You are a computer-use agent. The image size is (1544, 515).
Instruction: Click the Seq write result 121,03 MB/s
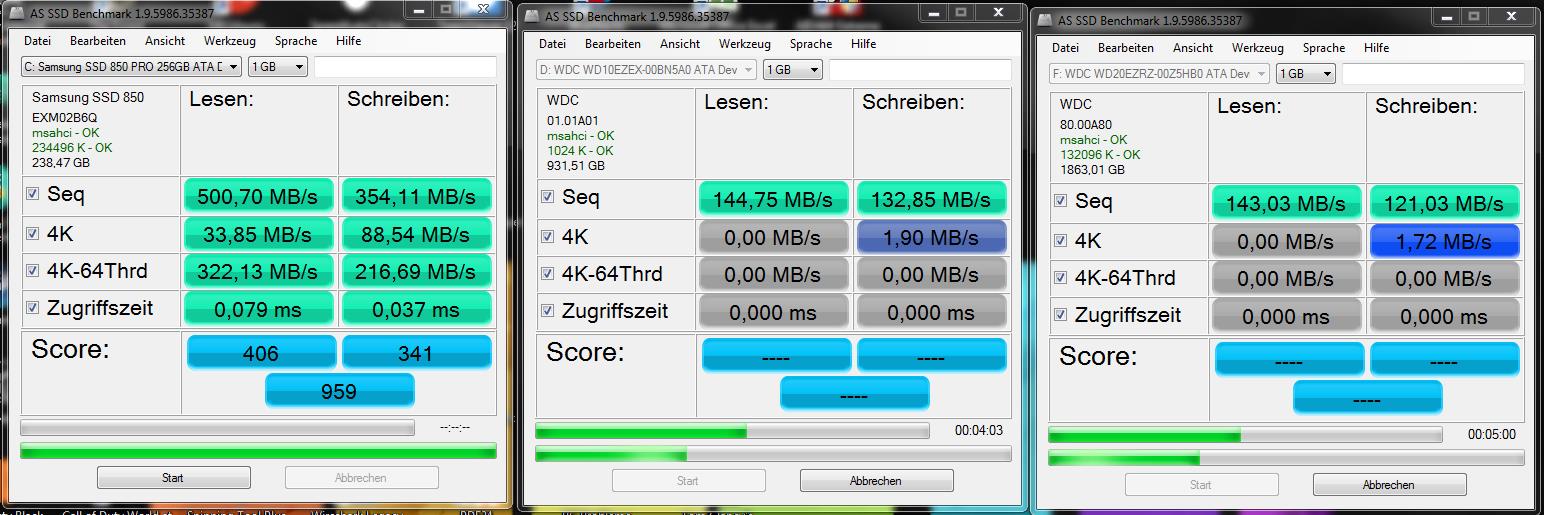[1444, 204]
